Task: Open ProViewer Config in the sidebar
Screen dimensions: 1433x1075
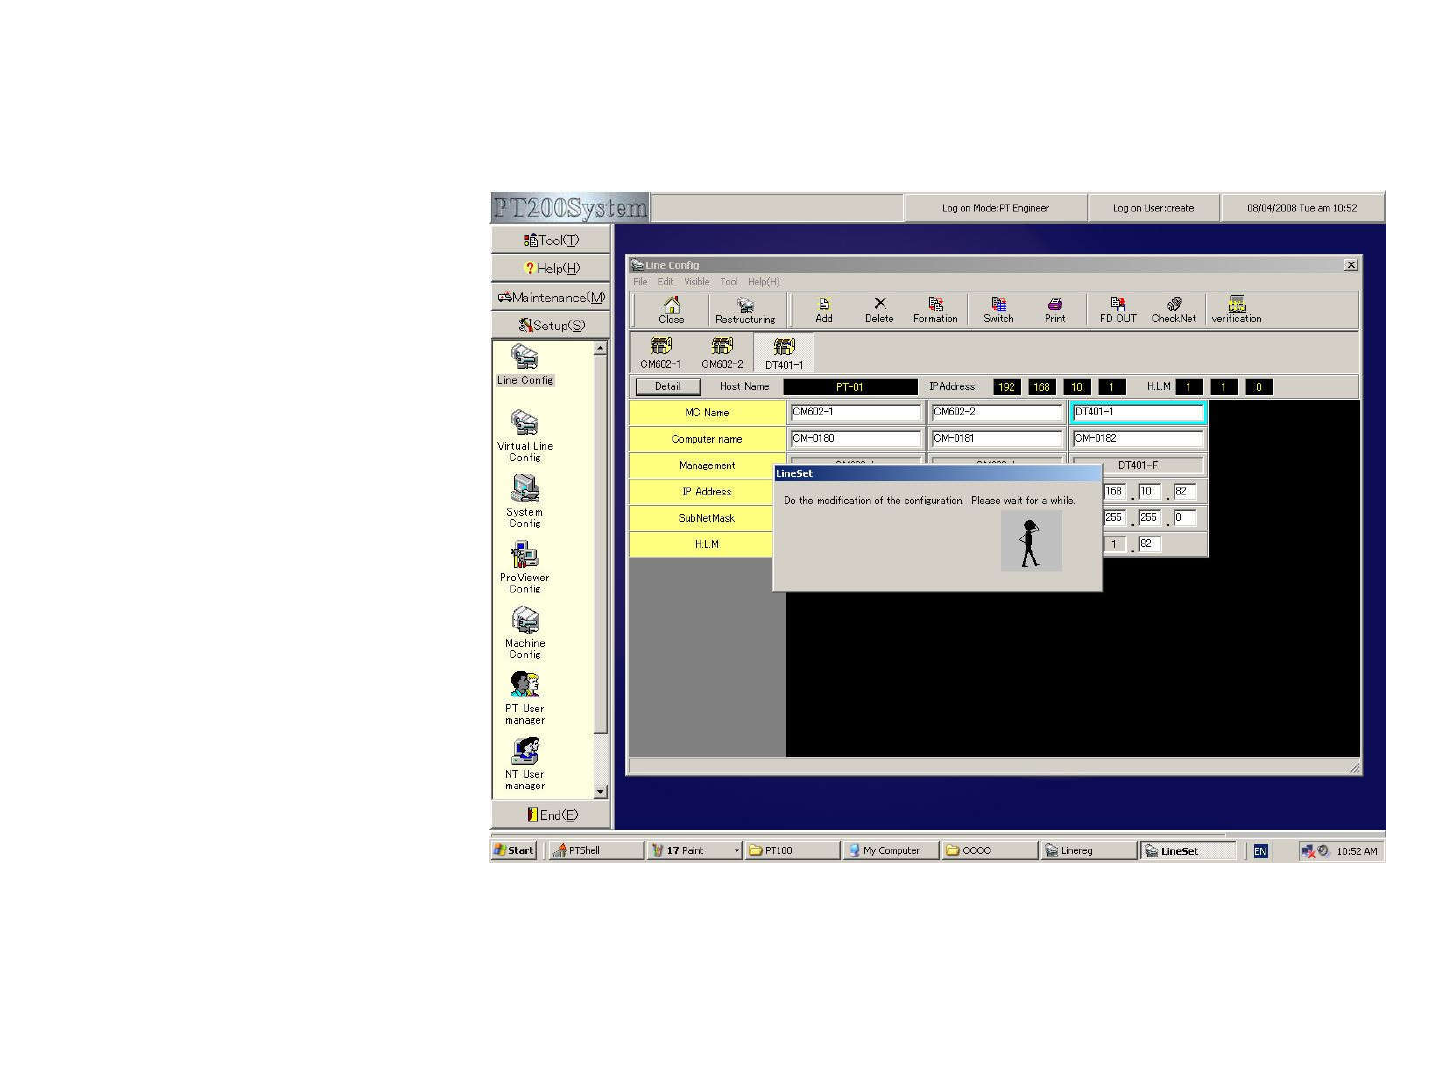Action: (x=525, y=567)
